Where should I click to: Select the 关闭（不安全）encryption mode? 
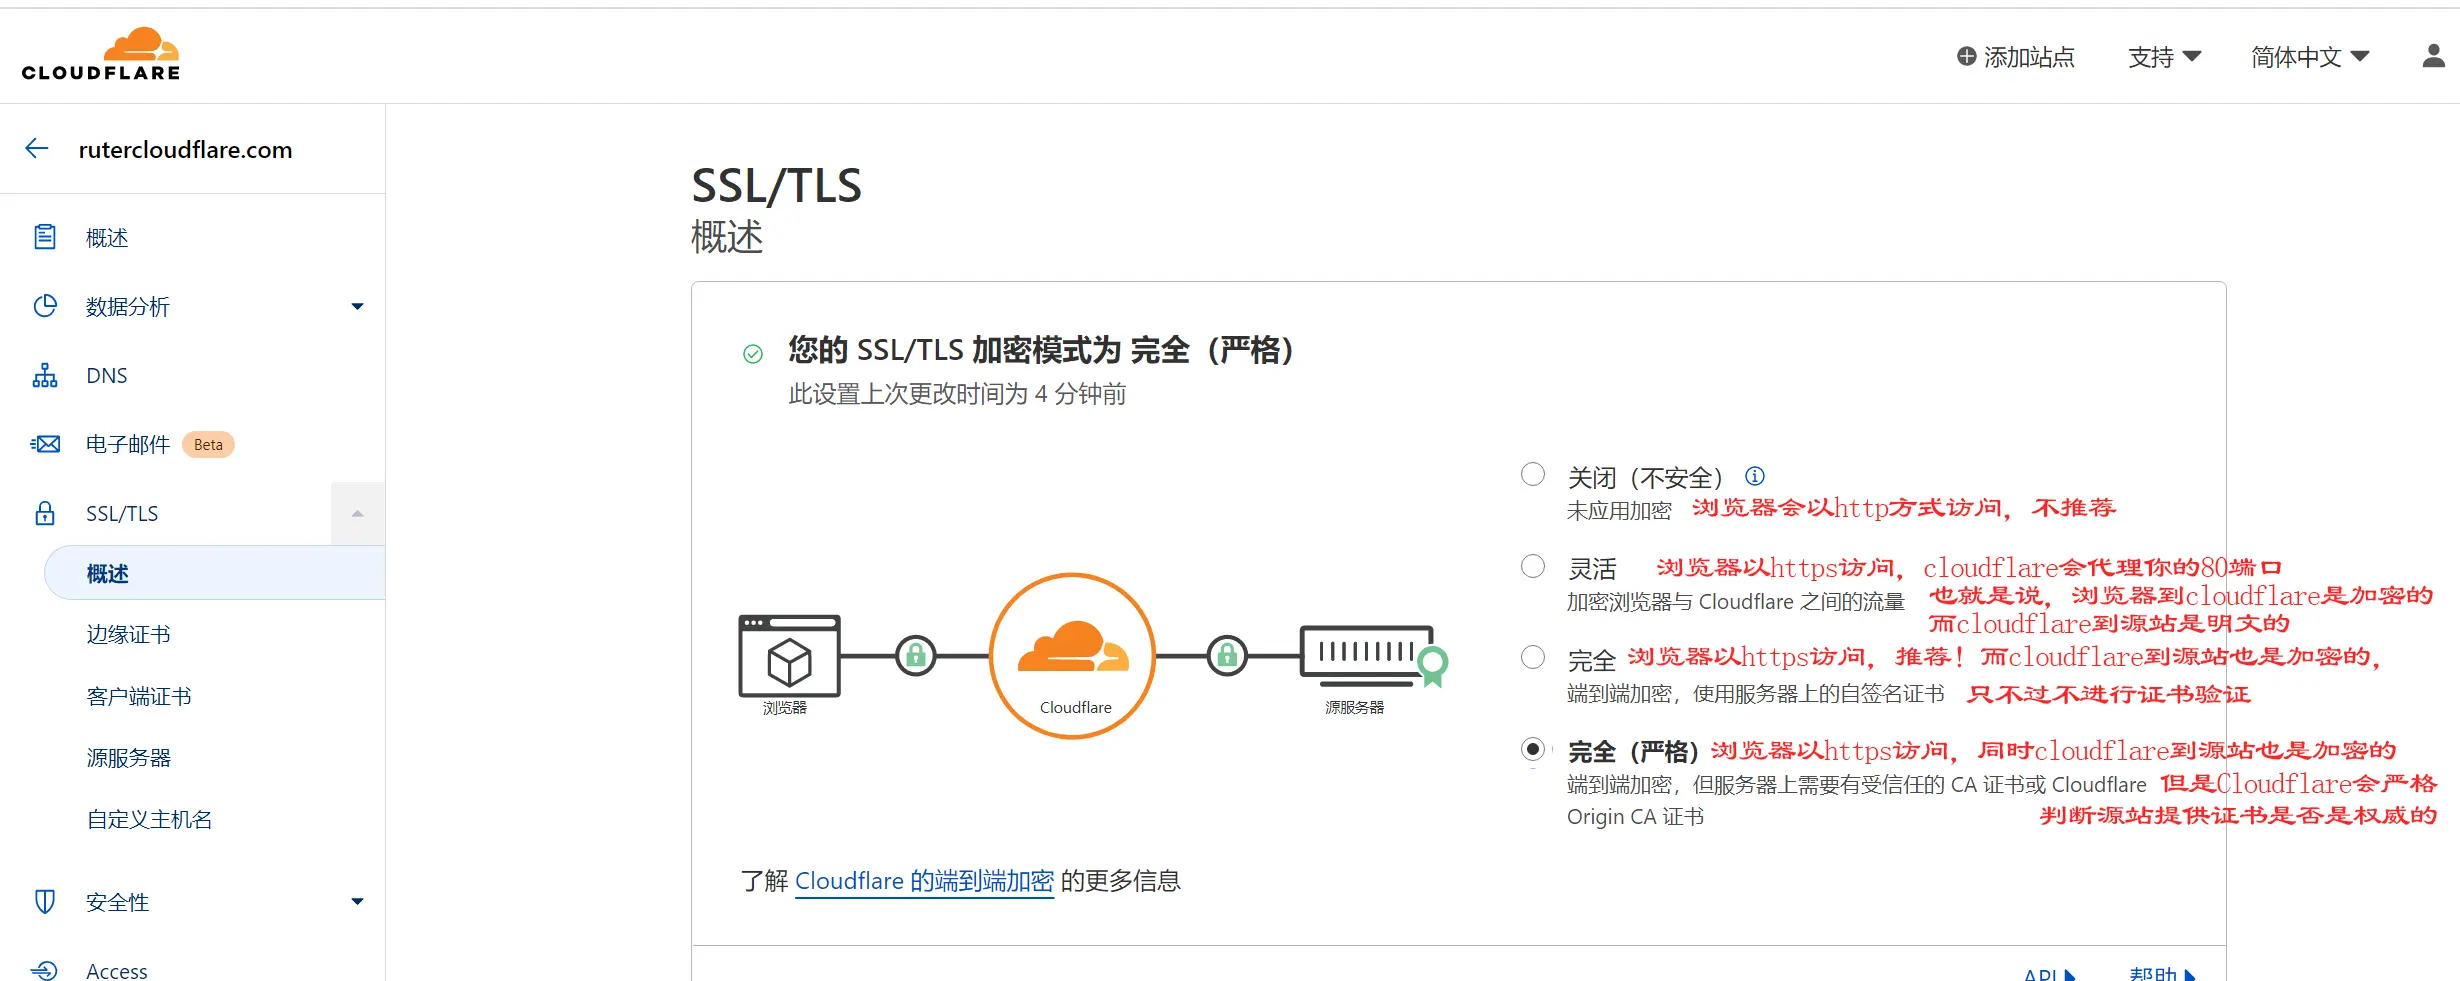[x=1533, y=474]
